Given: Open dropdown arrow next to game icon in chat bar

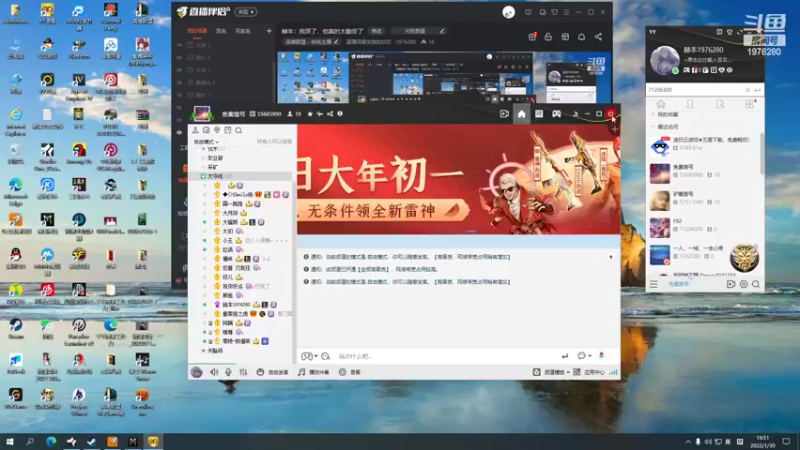Looking at the screenshot, I should tap(316, 356).
